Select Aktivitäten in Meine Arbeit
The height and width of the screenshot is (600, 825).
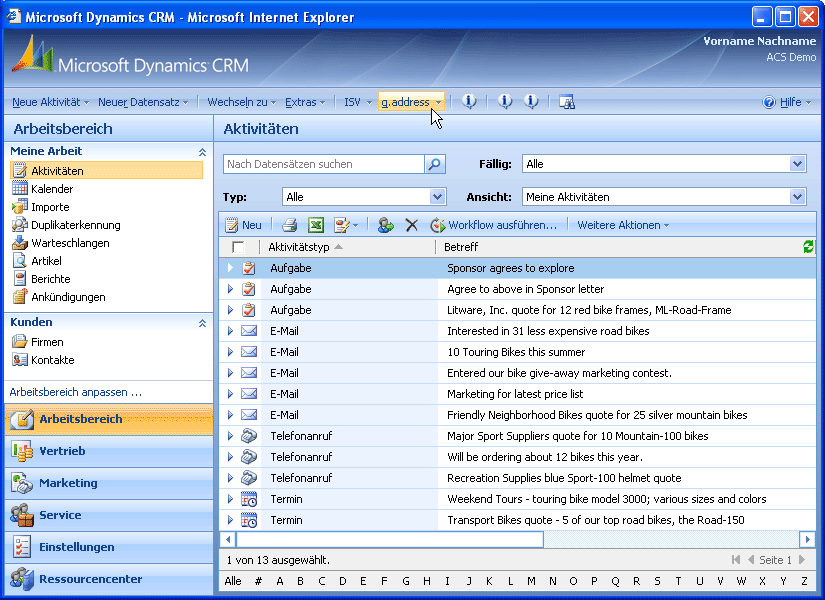[106, 171]
